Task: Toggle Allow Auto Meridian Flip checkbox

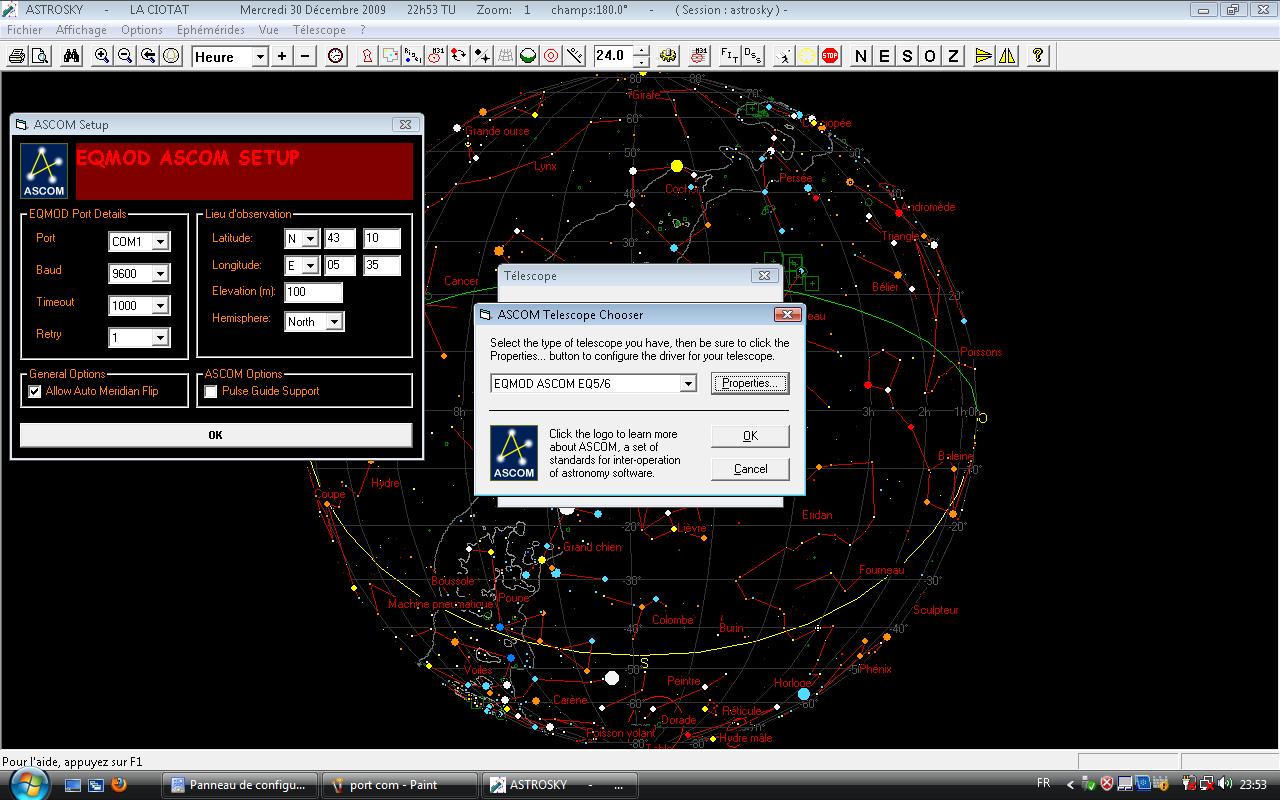Action: 35,392
